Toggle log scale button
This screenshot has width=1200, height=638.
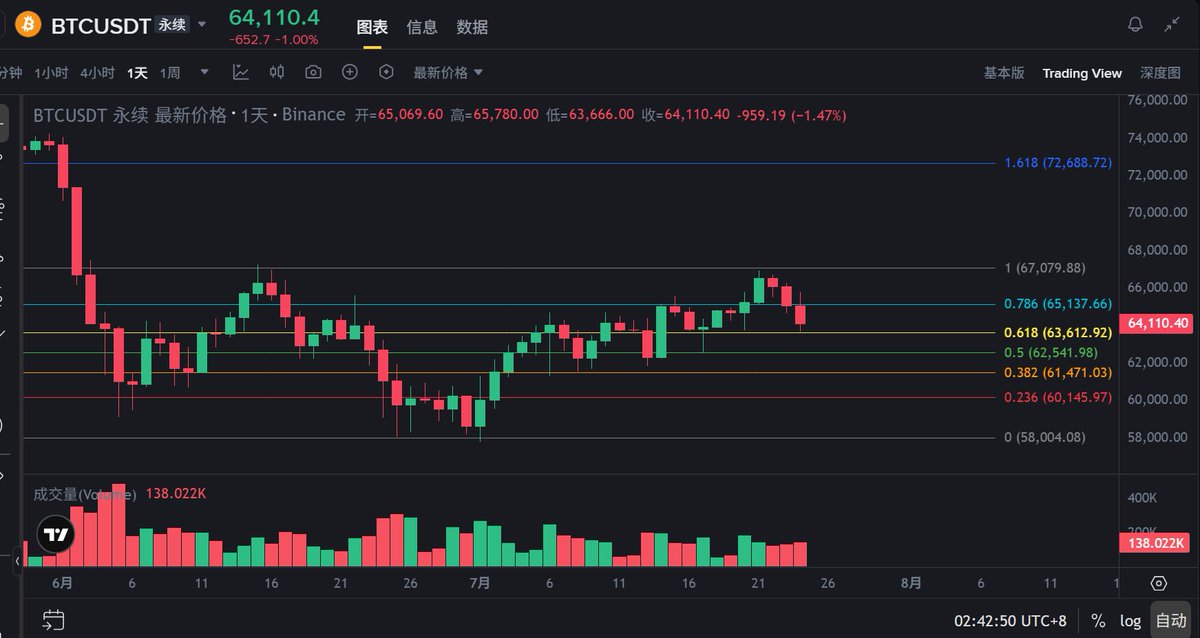1130,620
